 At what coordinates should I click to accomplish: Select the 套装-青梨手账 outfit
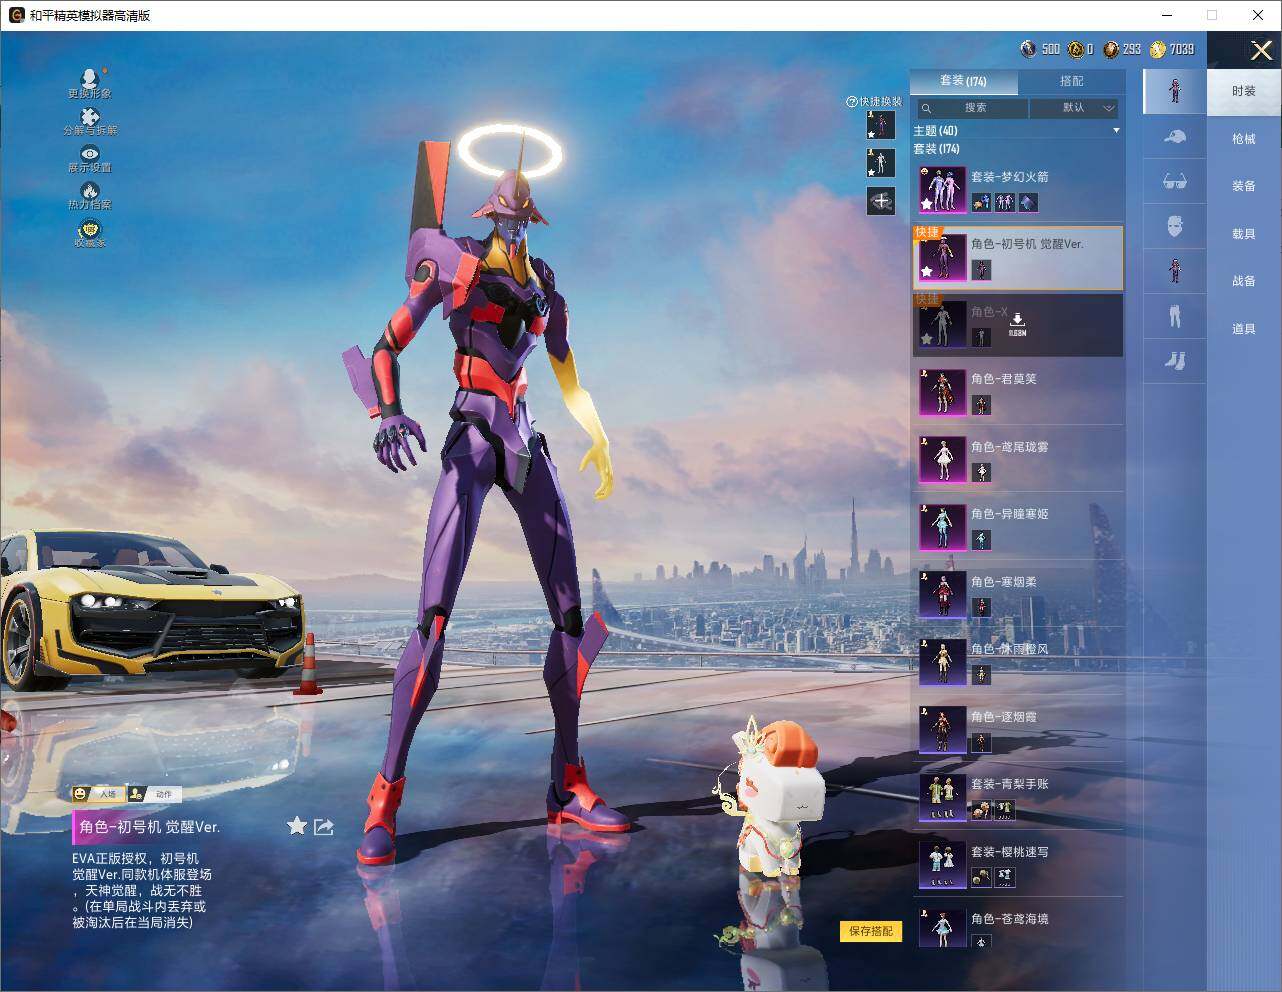click(1017, 797)
